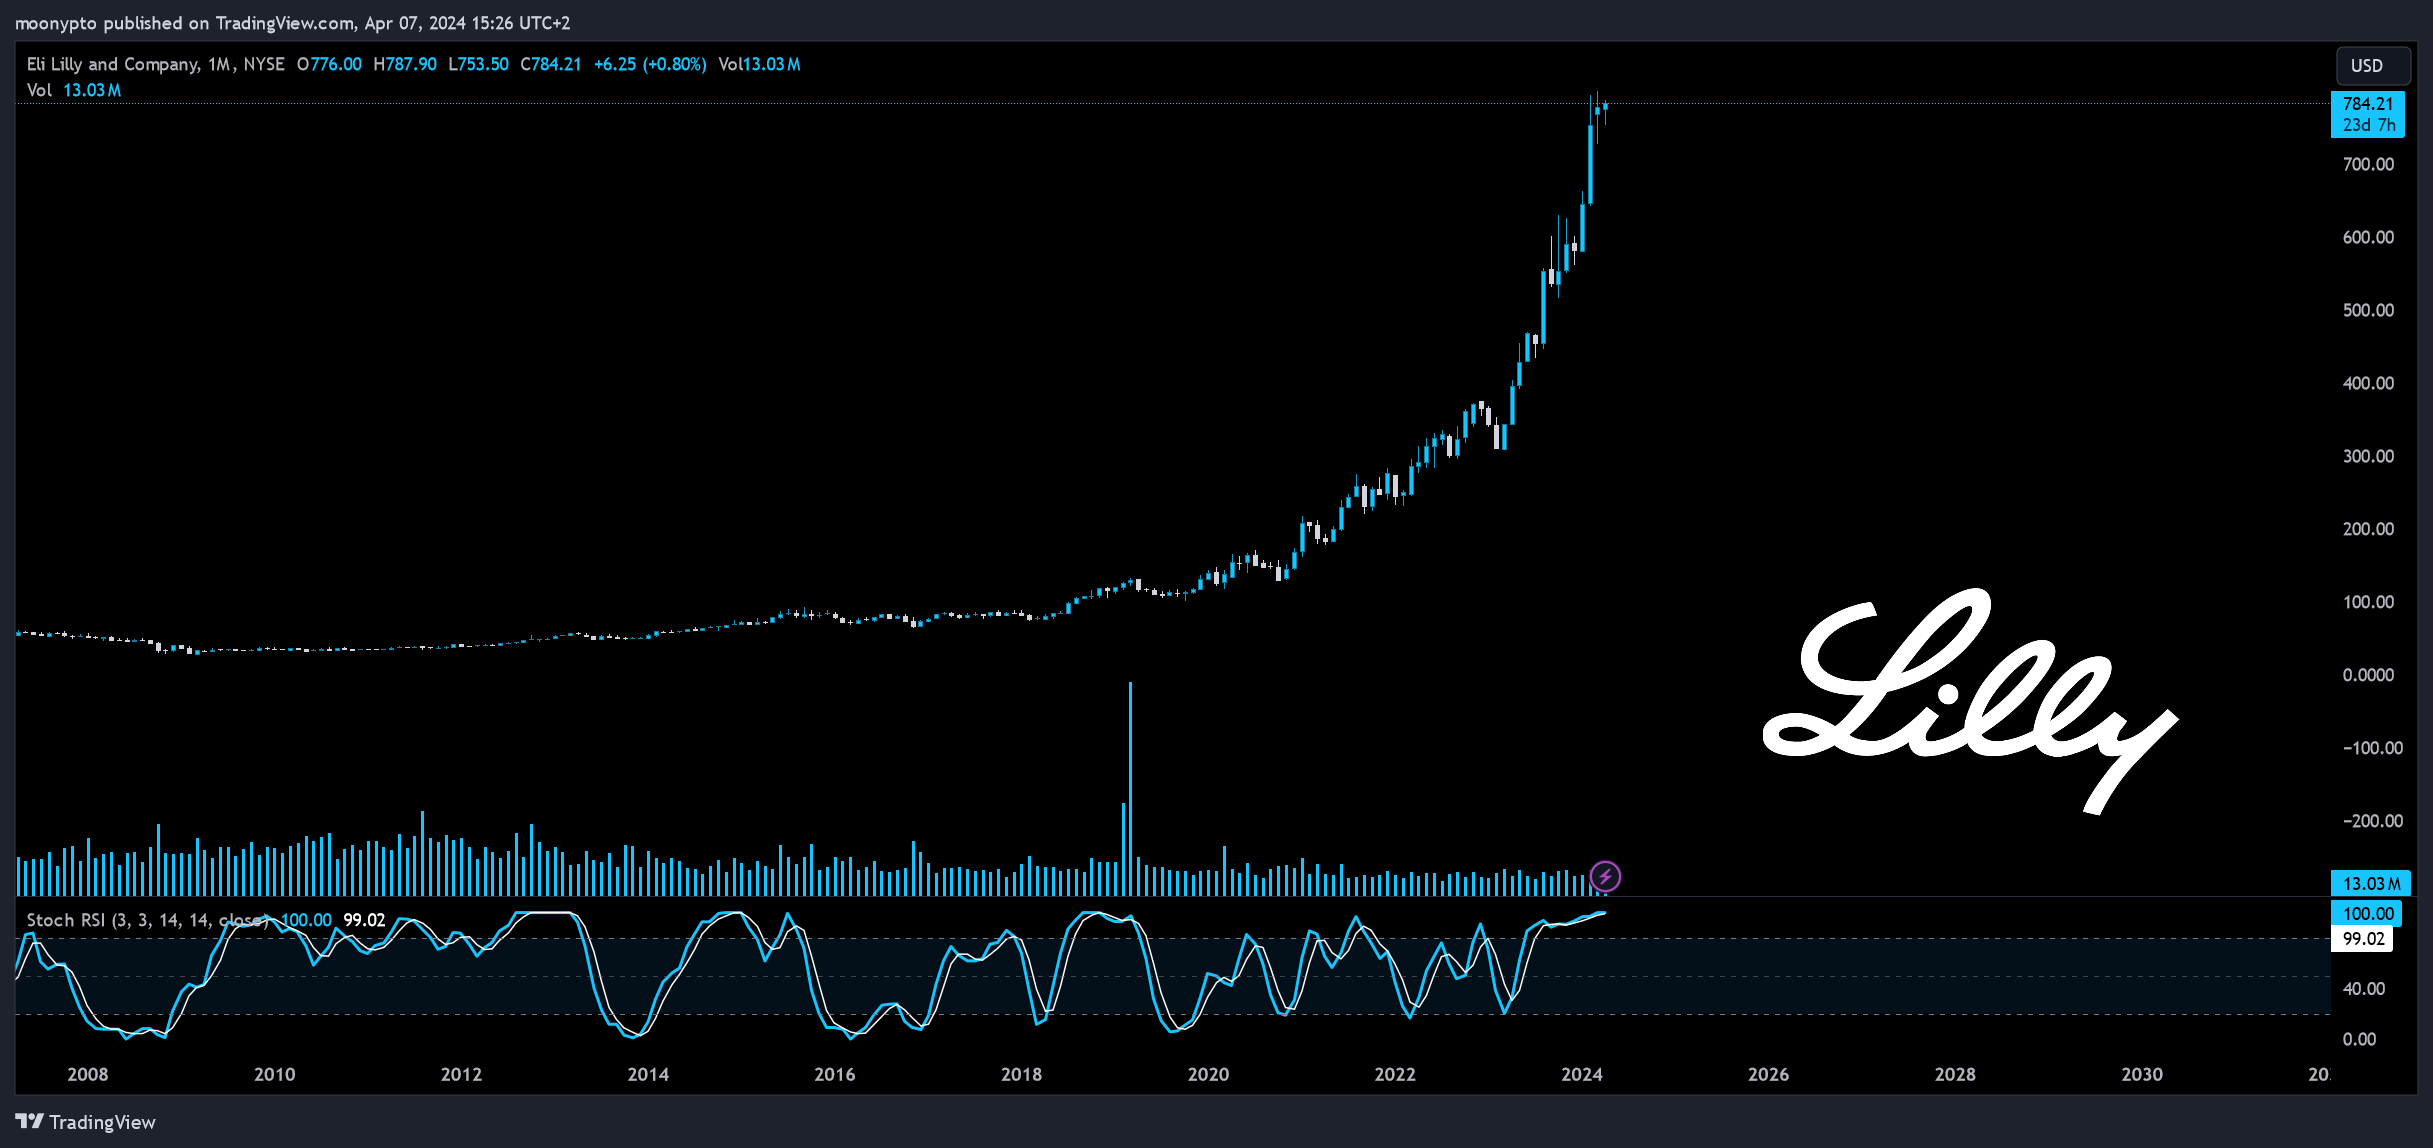This screenshot has height=1148, width=2433.
Task: Open the USD currency selector
Action: pos(2373,65)
